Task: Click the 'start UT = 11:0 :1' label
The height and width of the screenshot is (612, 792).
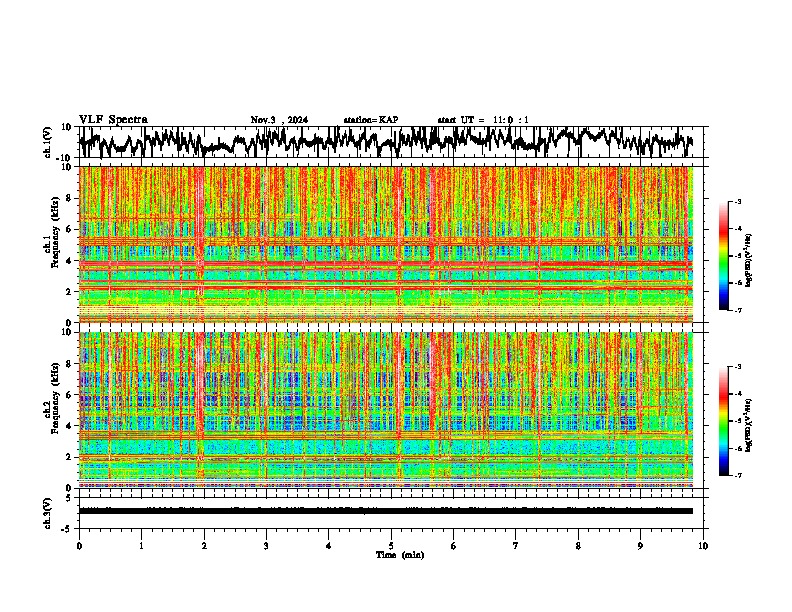Action: pyautogui.click(x=483, y=120)
